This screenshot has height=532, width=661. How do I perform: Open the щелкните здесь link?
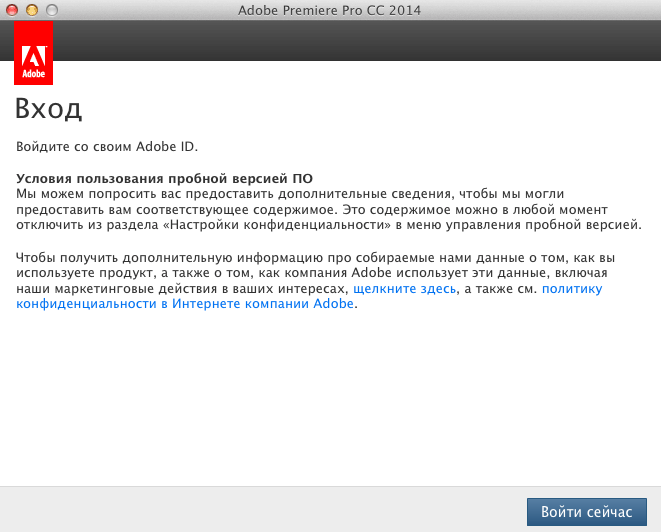404,289
